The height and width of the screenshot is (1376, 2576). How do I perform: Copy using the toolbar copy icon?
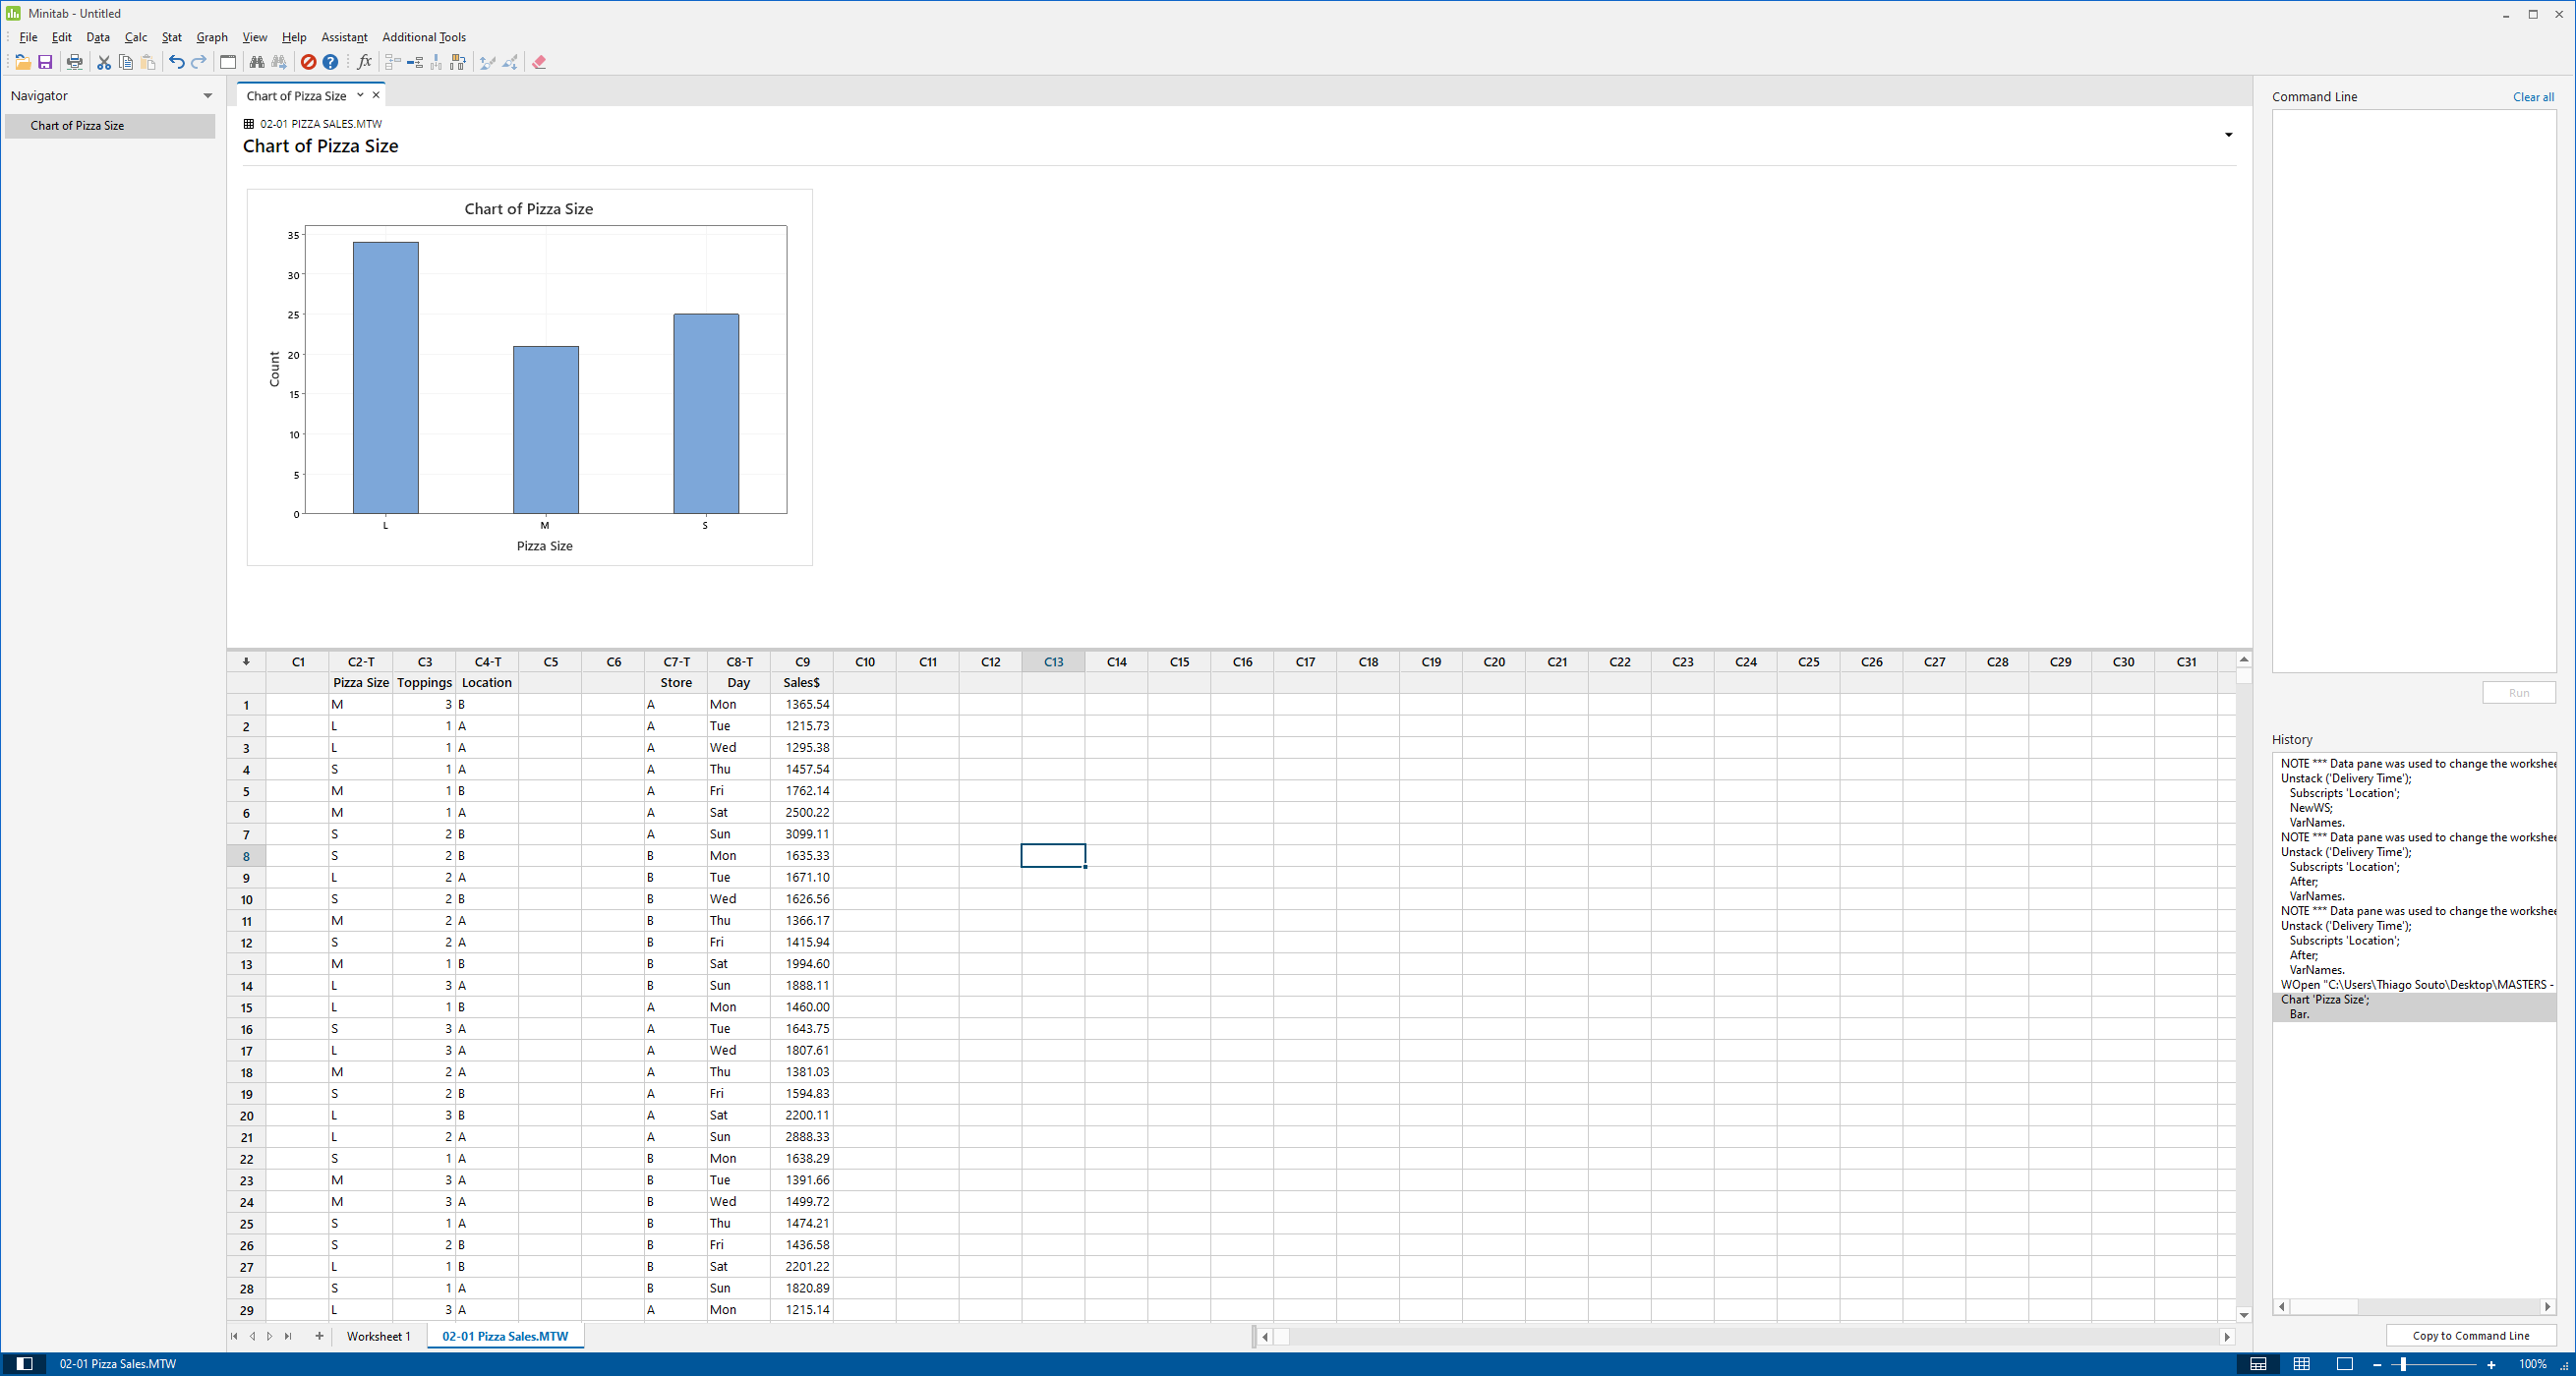(x=126, y=62)
